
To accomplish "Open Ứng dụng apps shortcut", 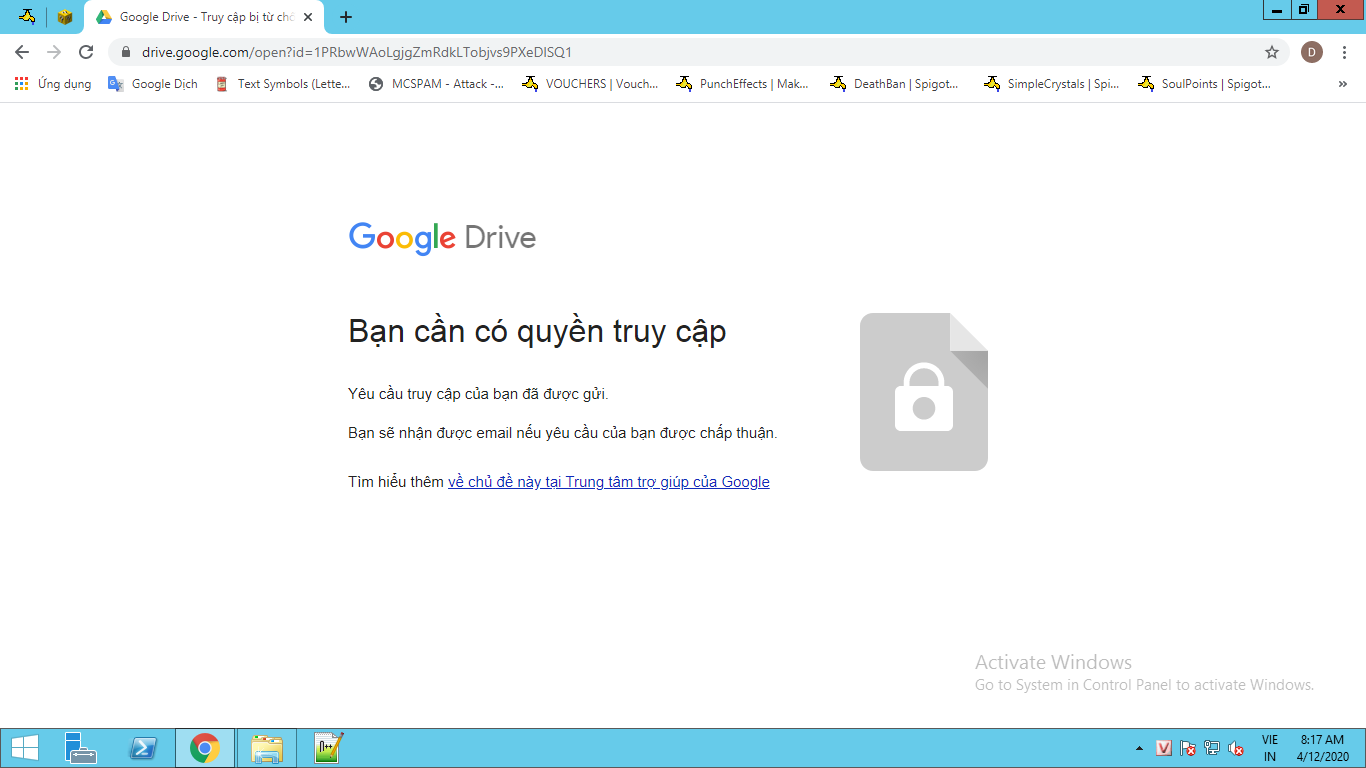I will 53,84.
